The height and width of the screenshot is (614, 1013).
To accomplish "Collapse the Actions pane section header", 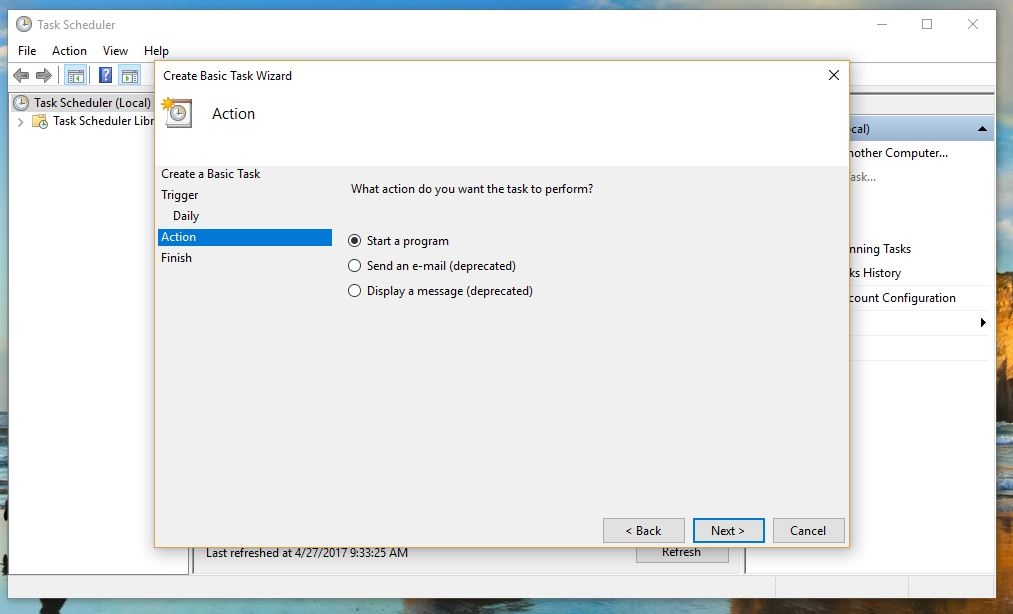I will pyautogui.click(x=982, y=129).
